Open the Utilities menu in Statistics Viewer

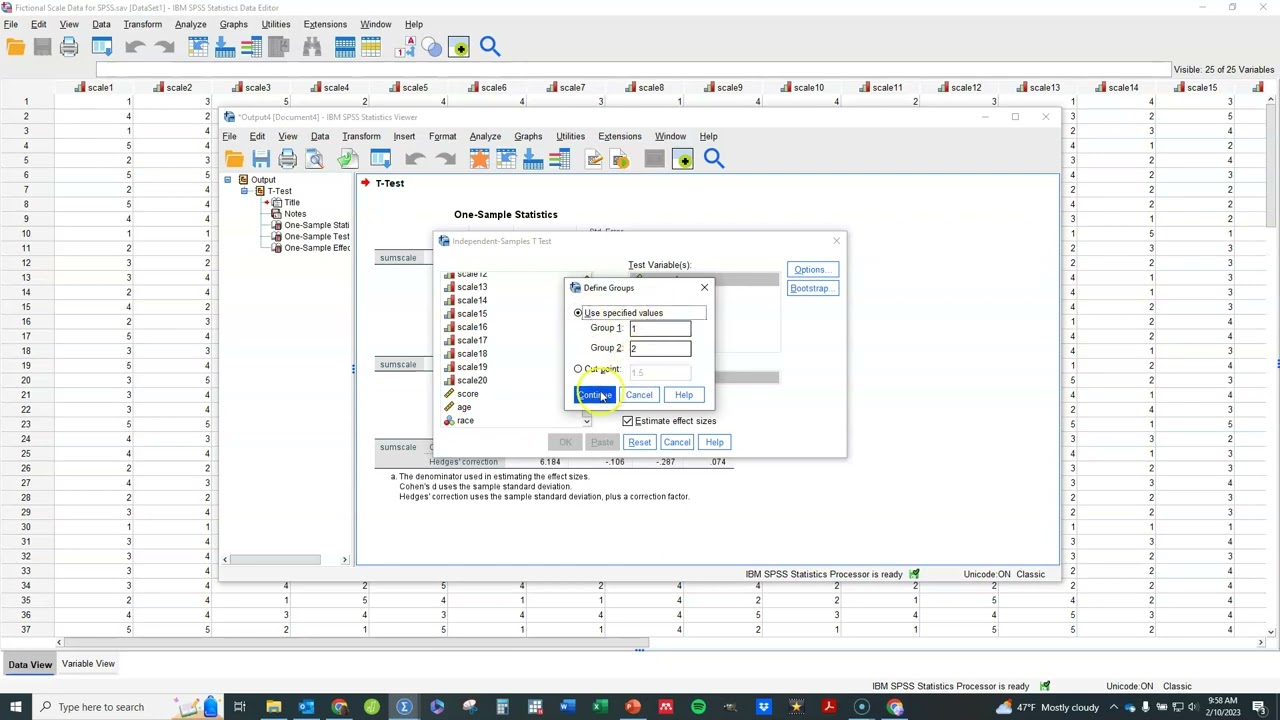[x=570, y=136]
